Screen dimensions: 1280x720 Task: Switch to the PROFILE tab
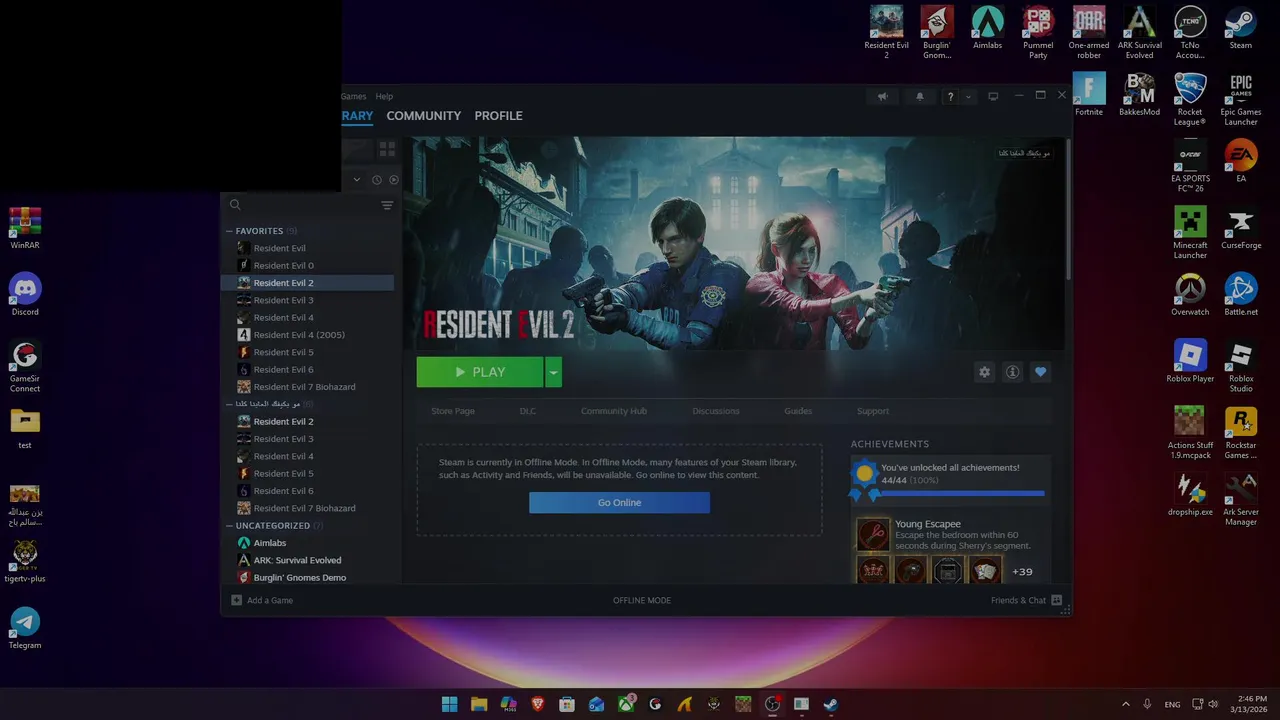pos(498,116)
